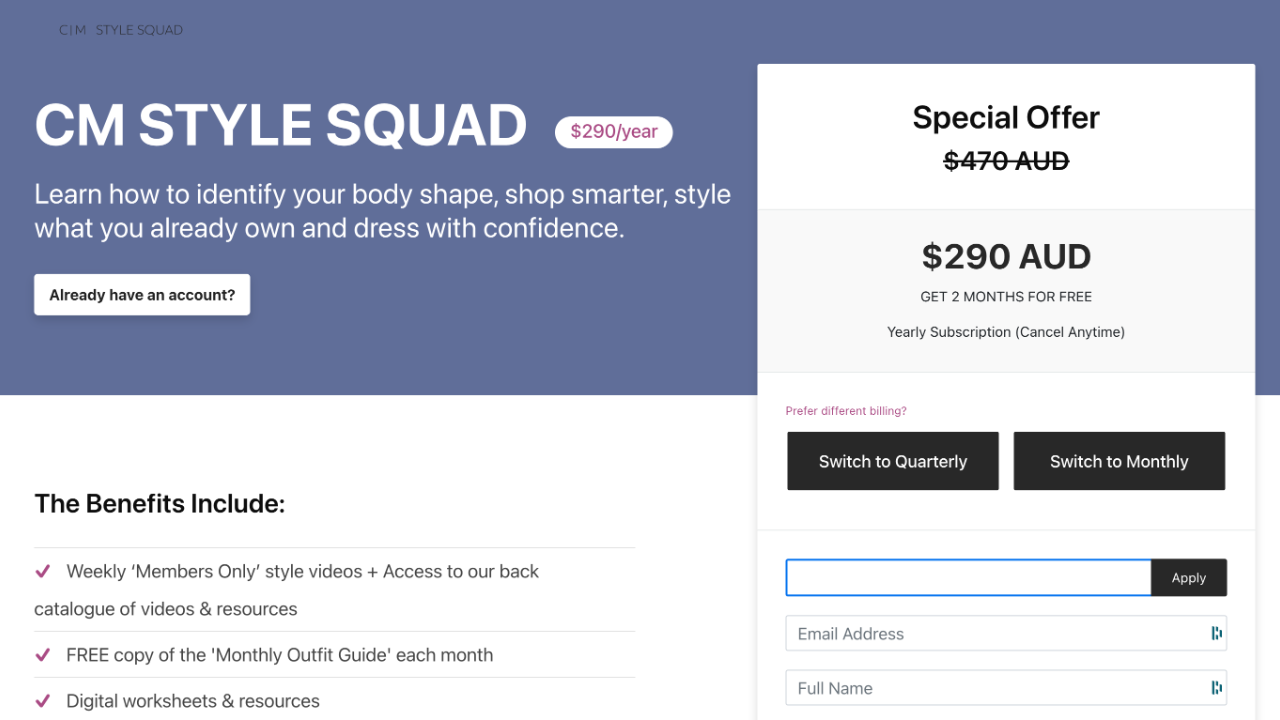Apply the coupon code
This screenshot has height=720, width=1280.
(1188, 578)
